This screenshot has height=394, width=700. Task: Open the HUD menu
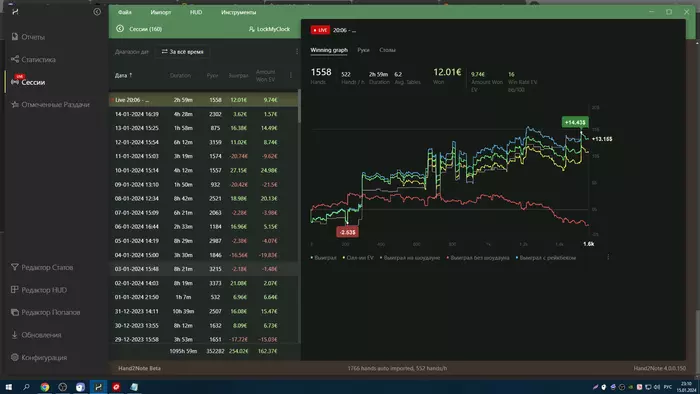(196, 12)
